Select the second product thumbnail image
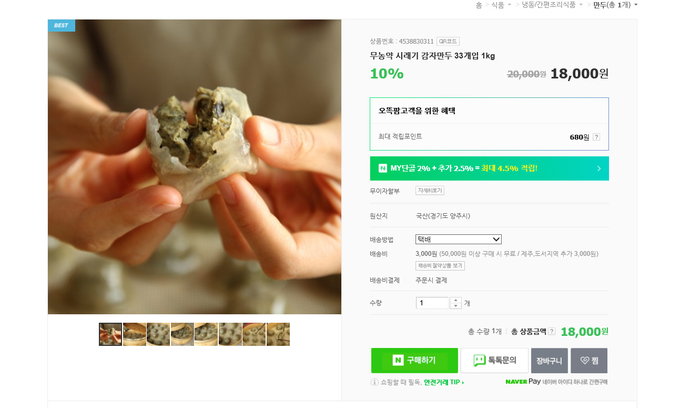680x408 pixels. click(x=134, y=334)
